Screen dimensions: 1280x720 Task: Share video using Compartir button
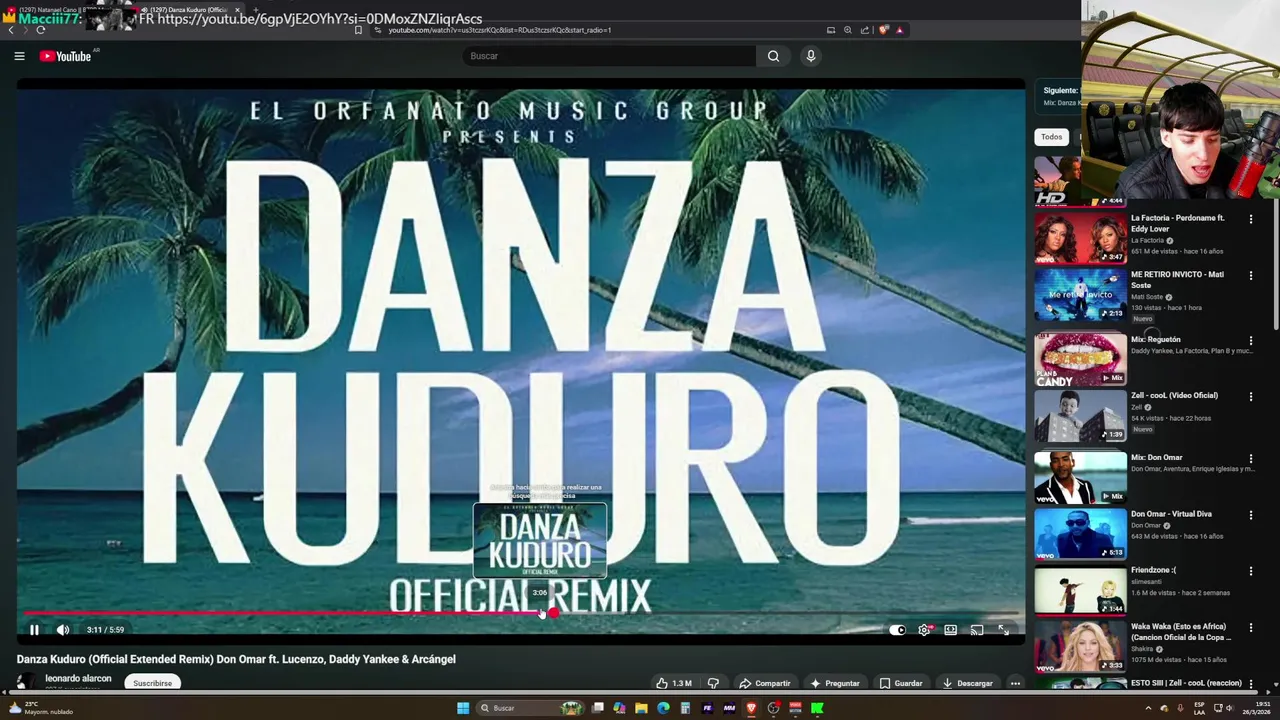point(765,683)
